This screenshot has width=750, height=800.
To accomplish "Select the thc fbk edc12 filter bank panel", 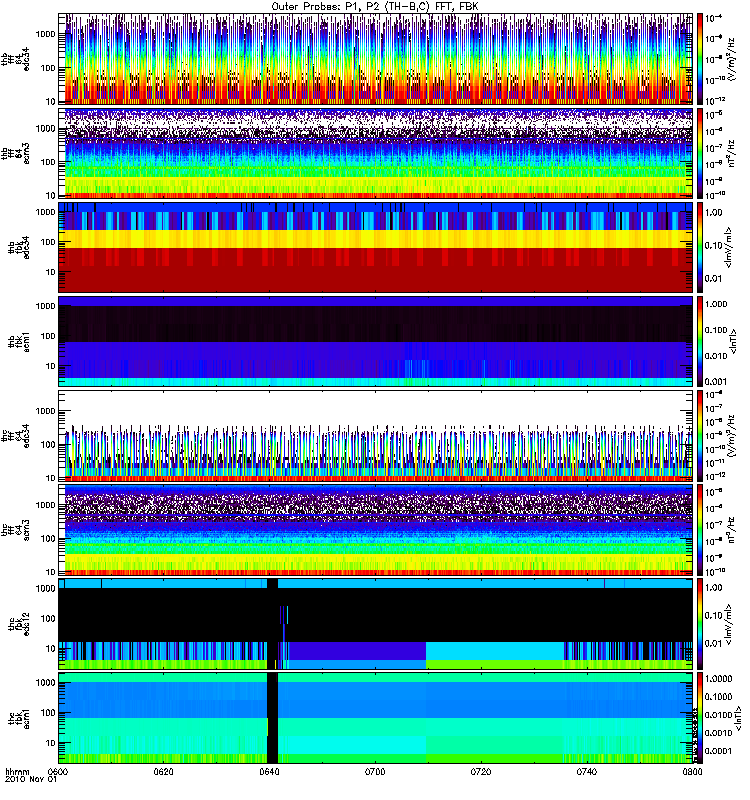I will pyautogui.click(x=376, y=624).
